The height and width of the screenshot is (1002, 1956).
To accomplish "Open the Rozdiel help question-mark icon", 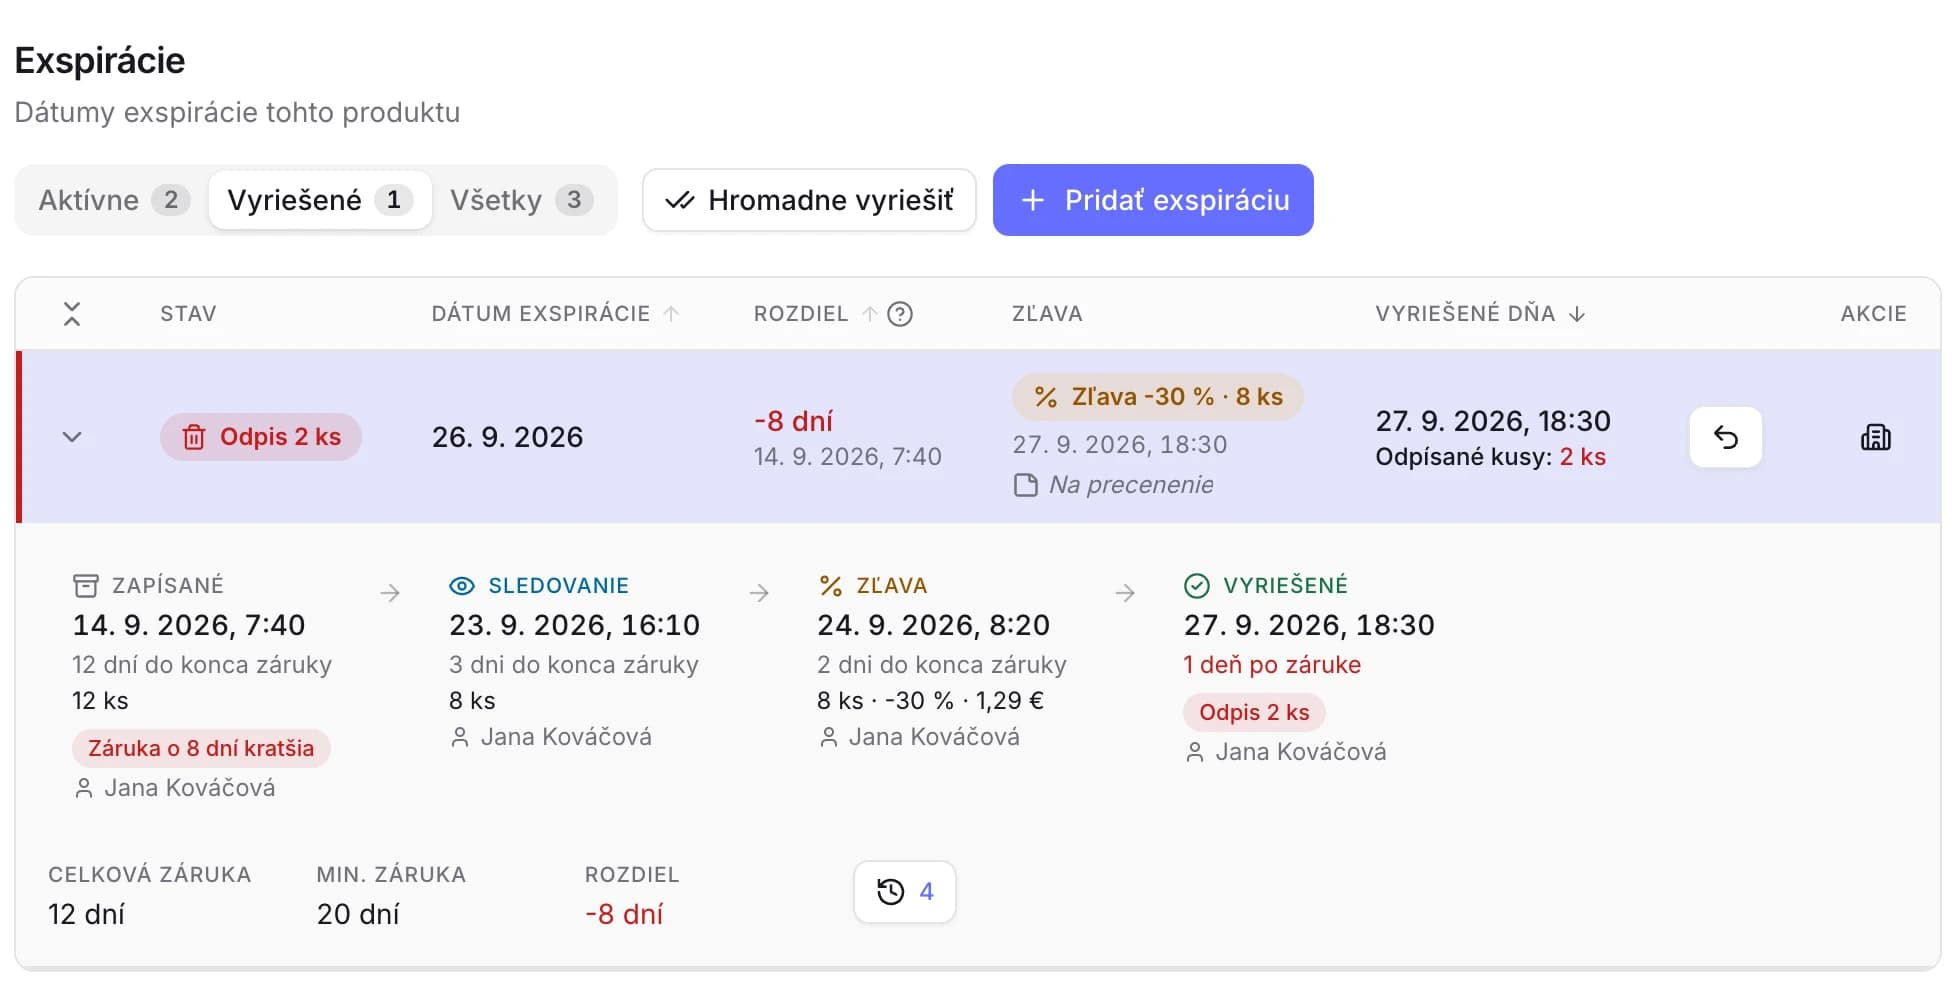I will tap(900, 314).
